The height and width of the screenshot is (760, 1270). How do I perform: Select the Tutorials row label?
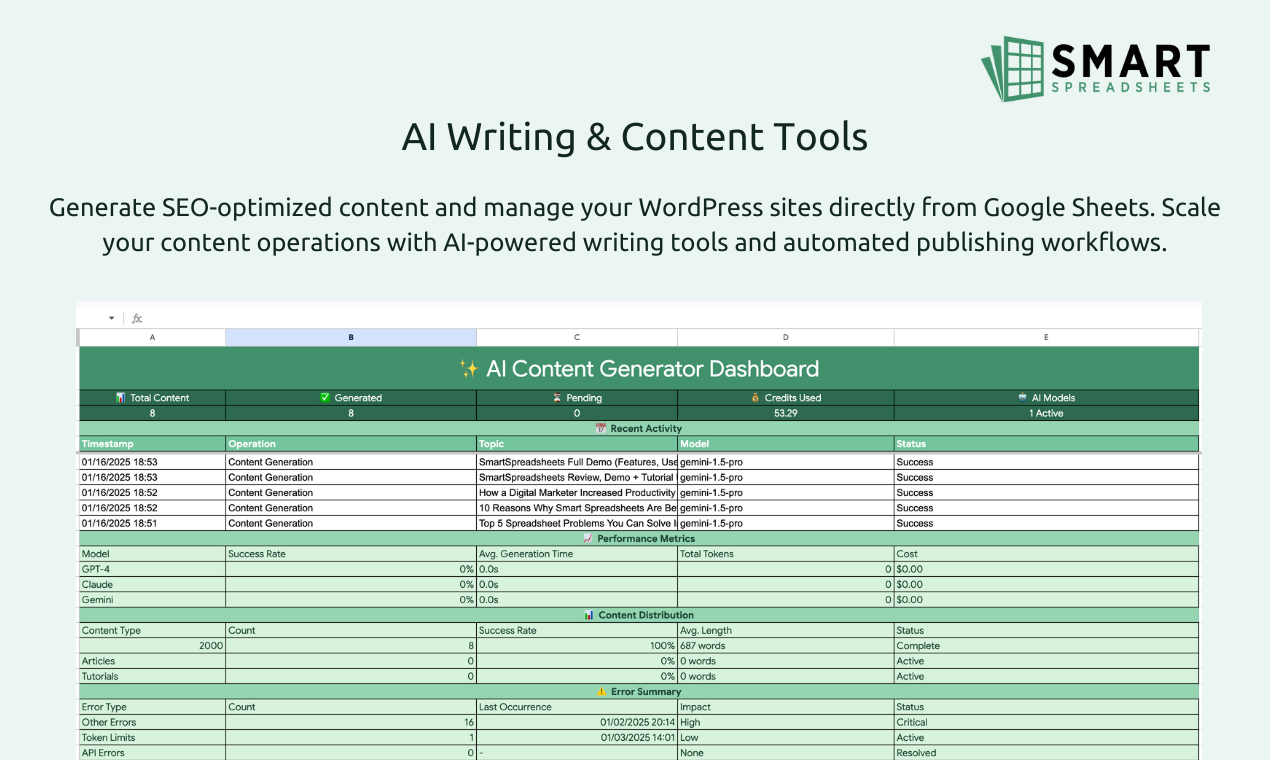[152, 676]
